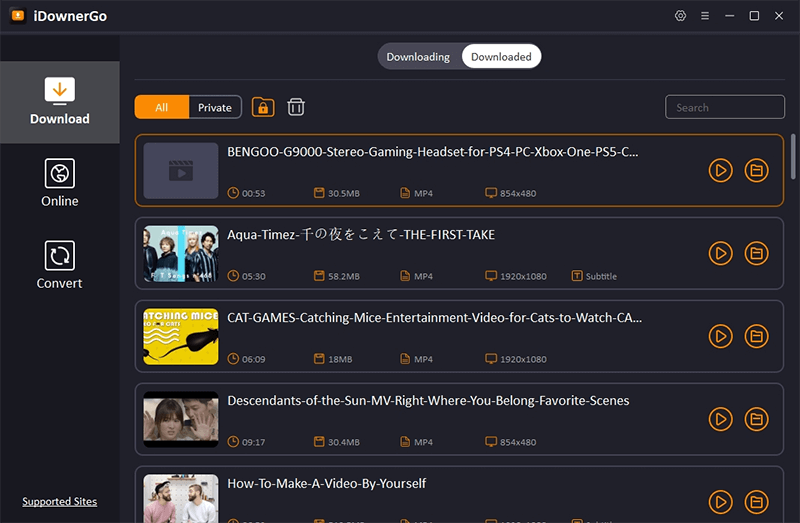800x523 pixels.
Task: Go to the Convert section
Action: pos(60,265)
